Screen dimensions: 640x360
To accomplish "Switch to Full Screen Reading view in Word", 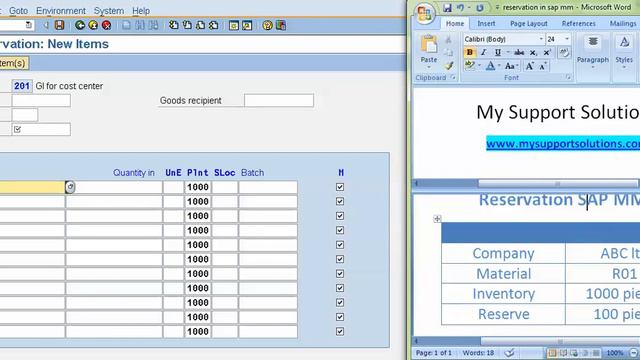I will click(563, 353).
